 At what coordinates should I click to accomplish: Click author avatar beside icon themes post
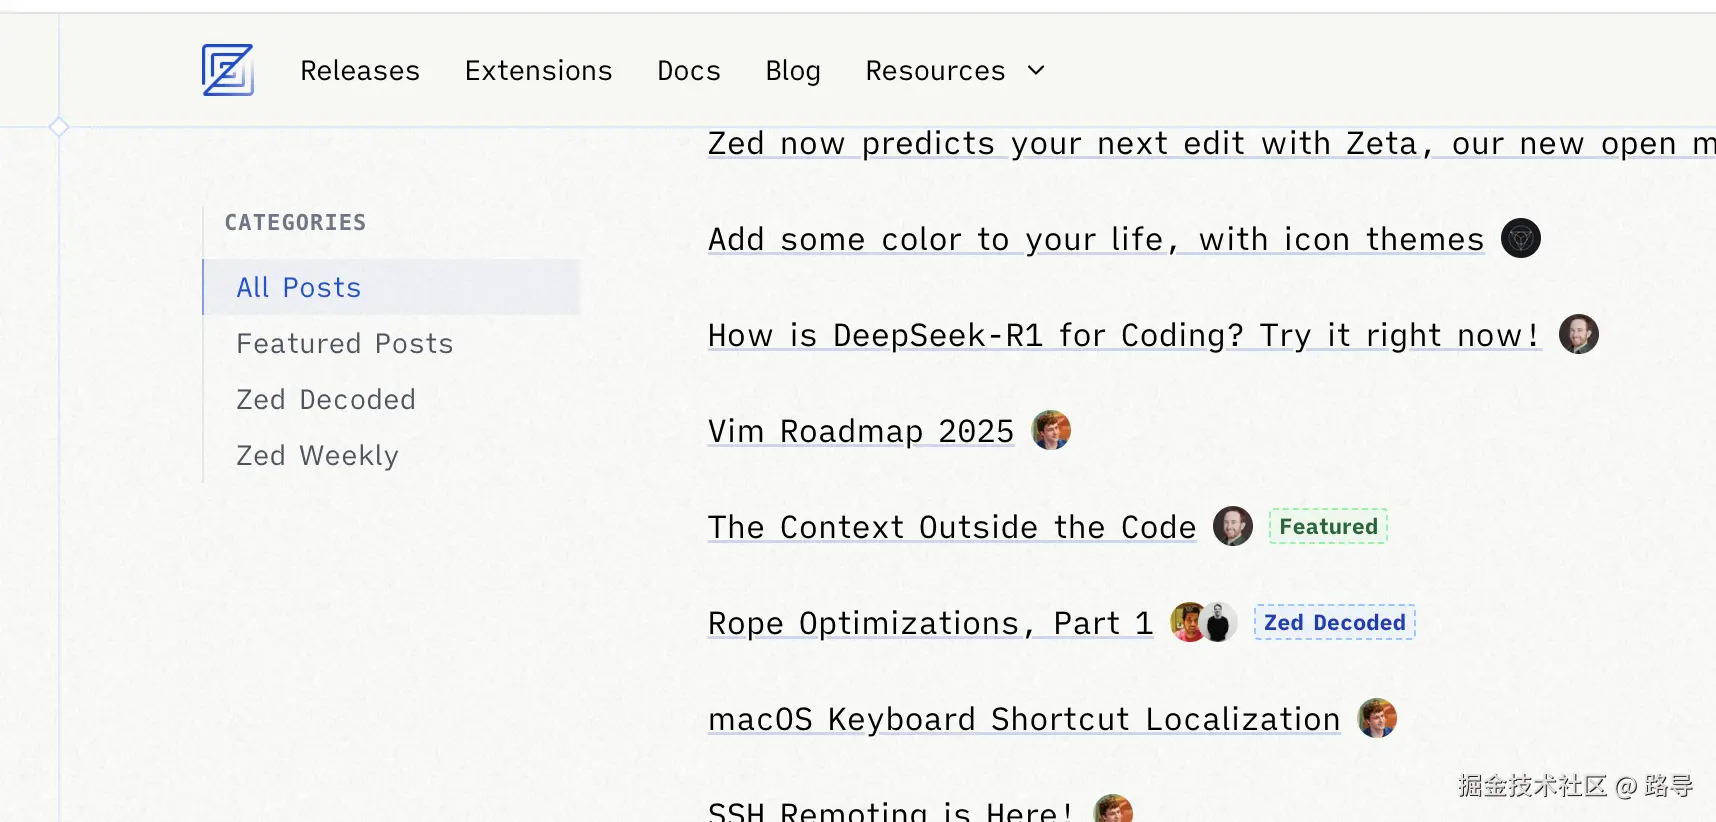tap(1520, 238)
